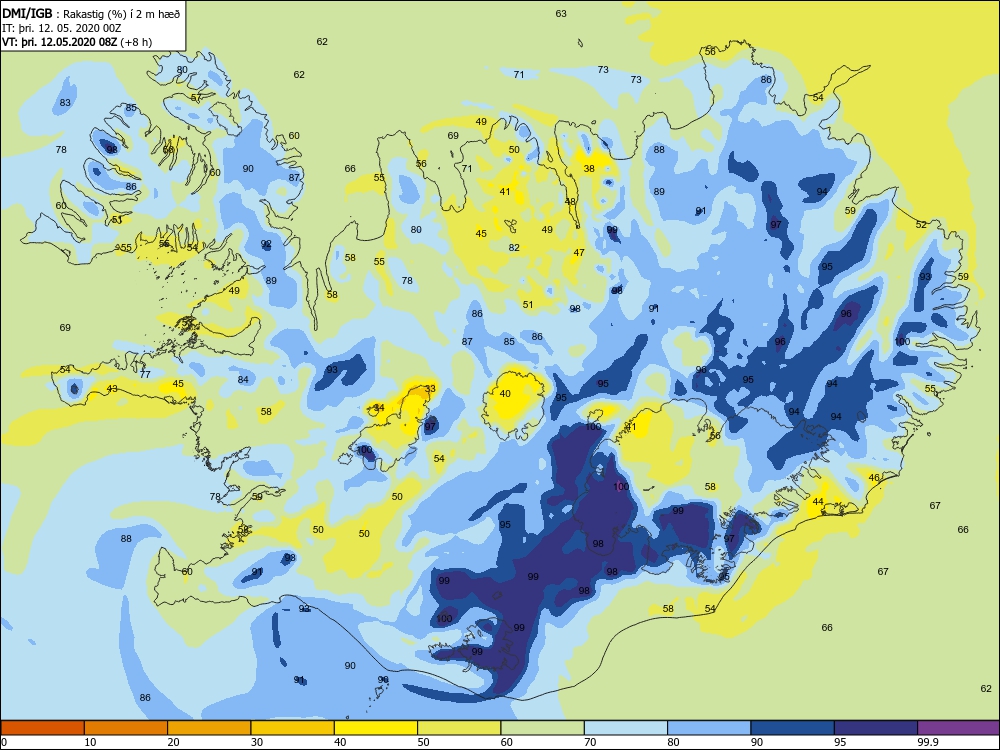Choose the 80–90 medium blue legend swatch

(709, 728)
